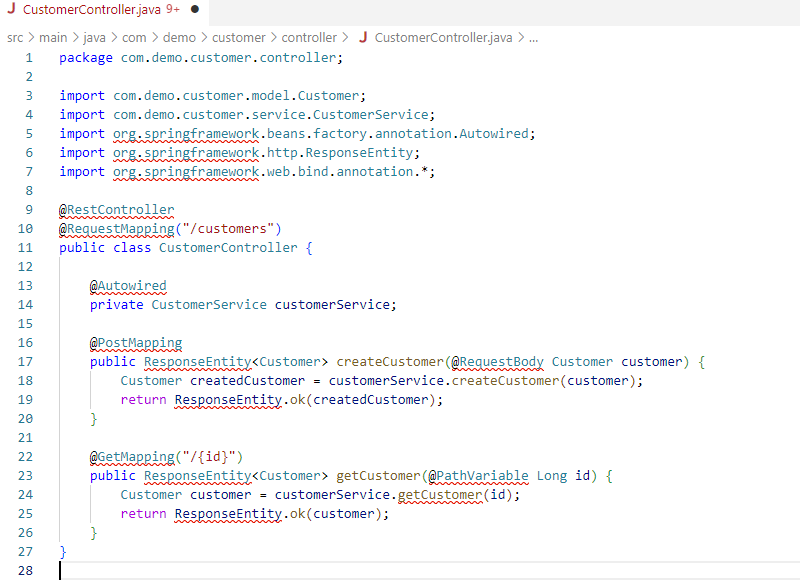
Task: Open CustomerController.java breadcrumb item
Action: coord(443,38)
